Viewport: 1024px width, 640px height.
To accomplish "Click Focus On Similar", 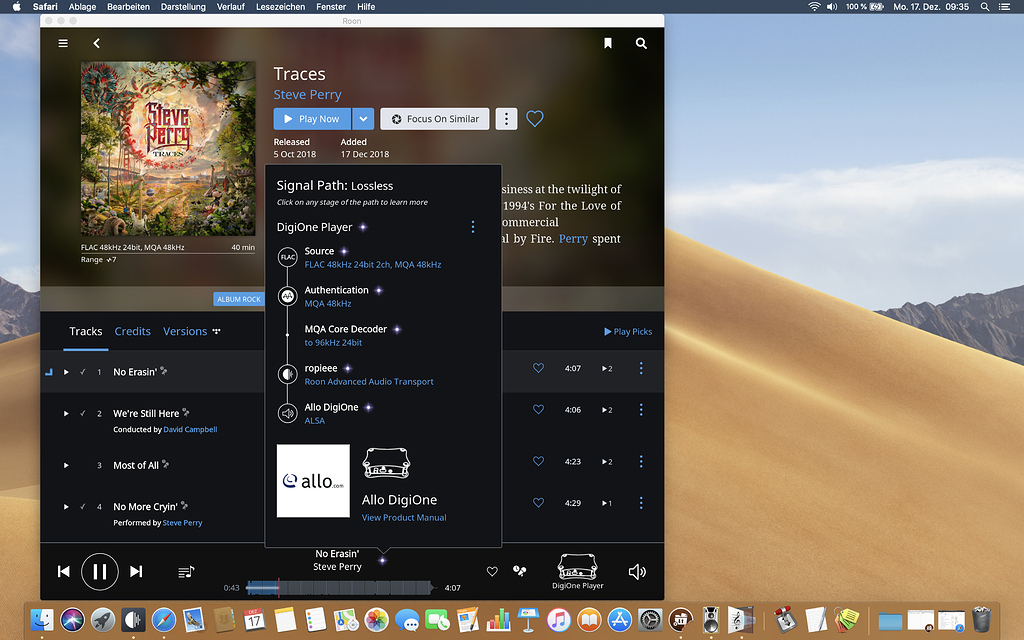I will (x=434, y=118).
